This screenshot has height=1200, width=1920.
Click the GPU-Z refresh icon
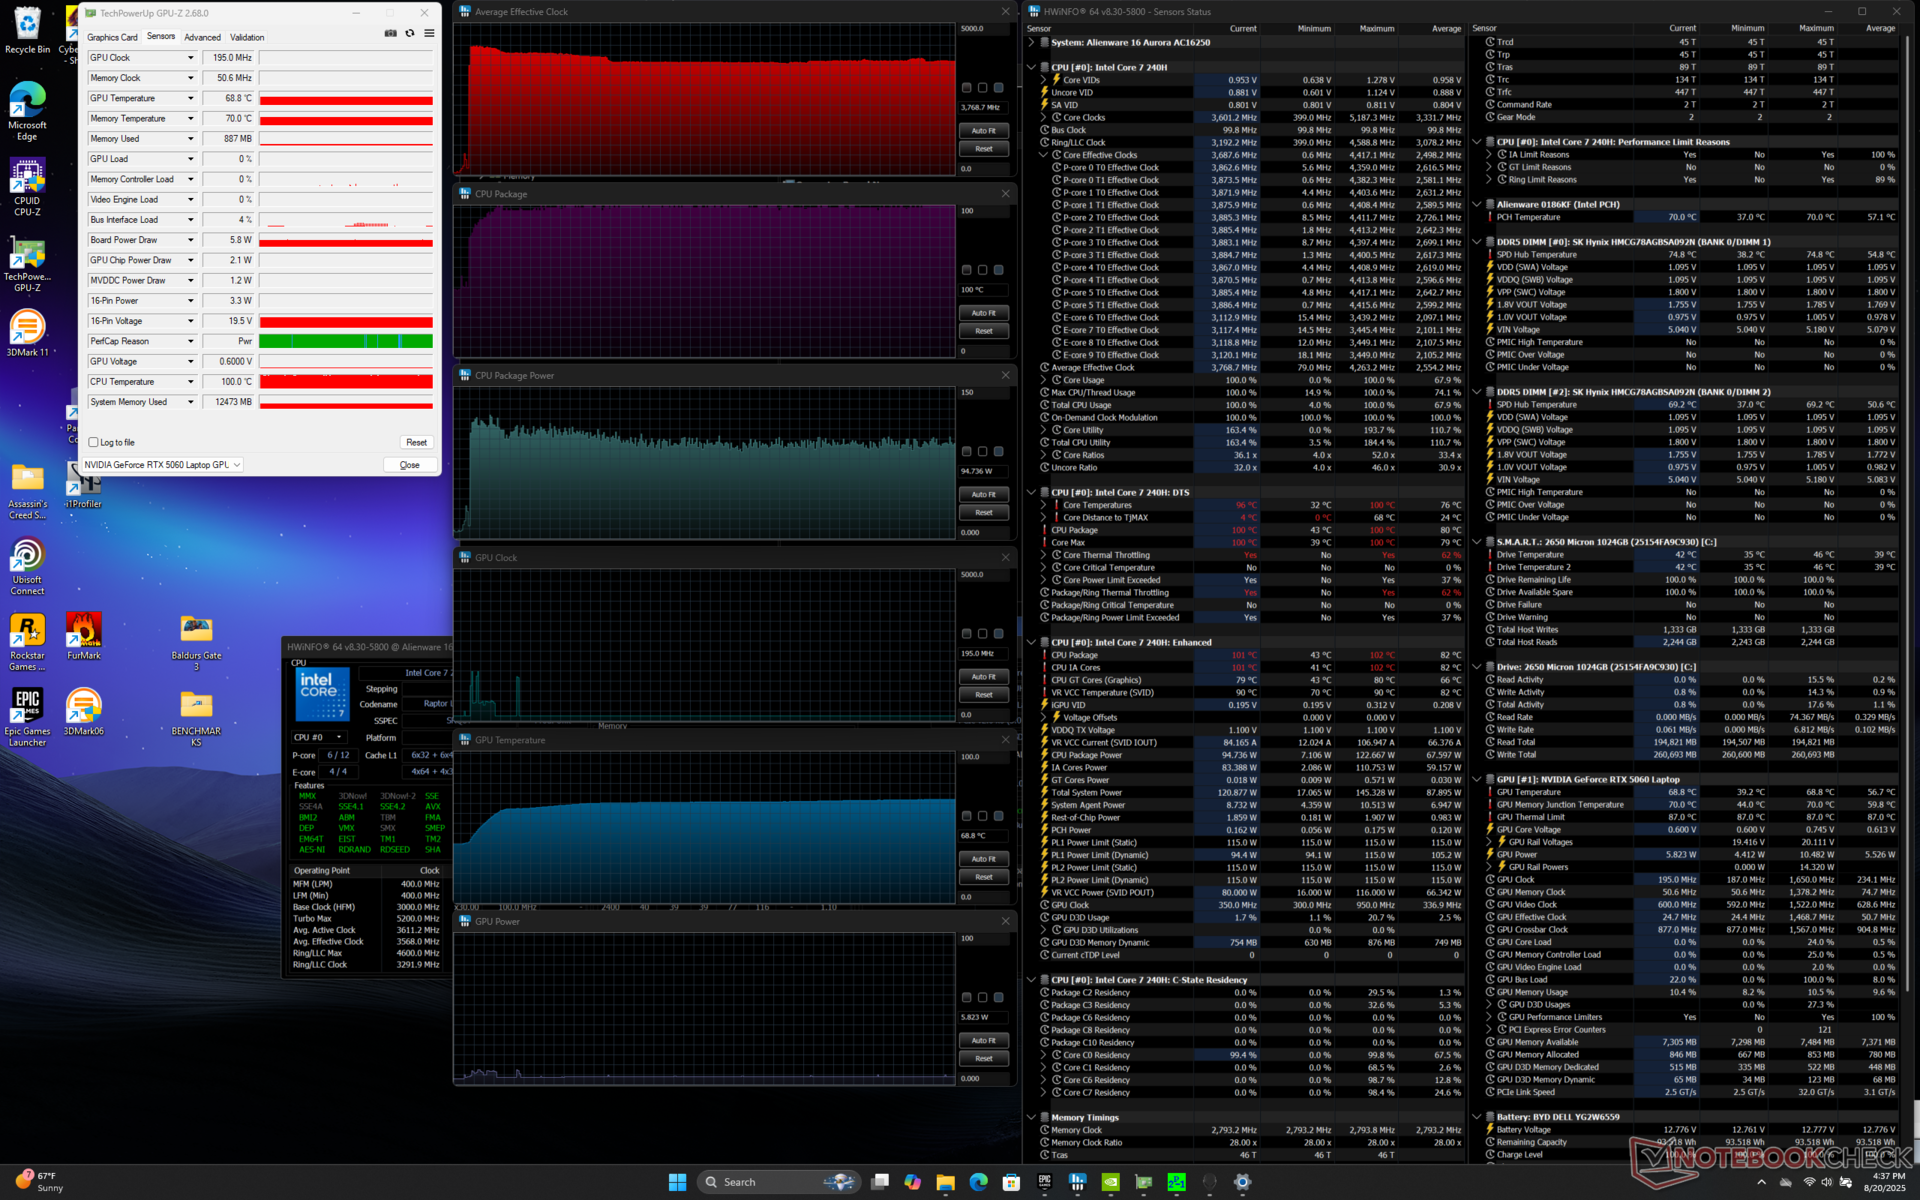tap(410, 33)
